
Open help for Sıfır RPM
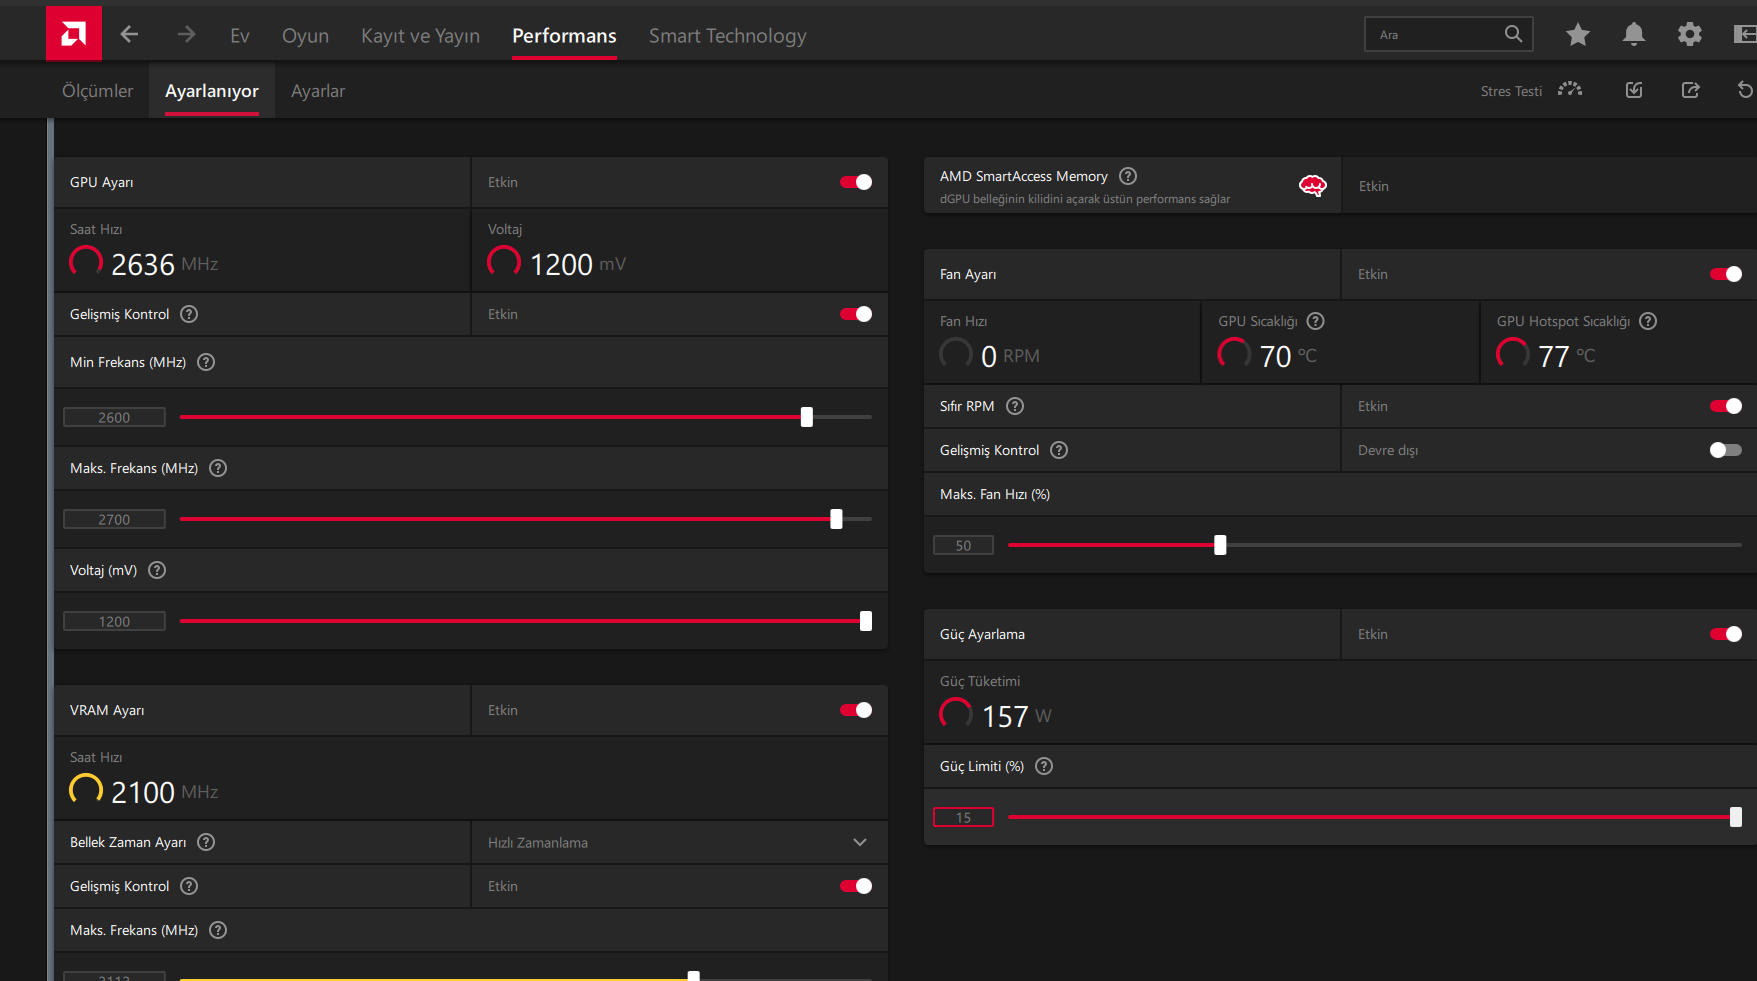coord(1015,406)
